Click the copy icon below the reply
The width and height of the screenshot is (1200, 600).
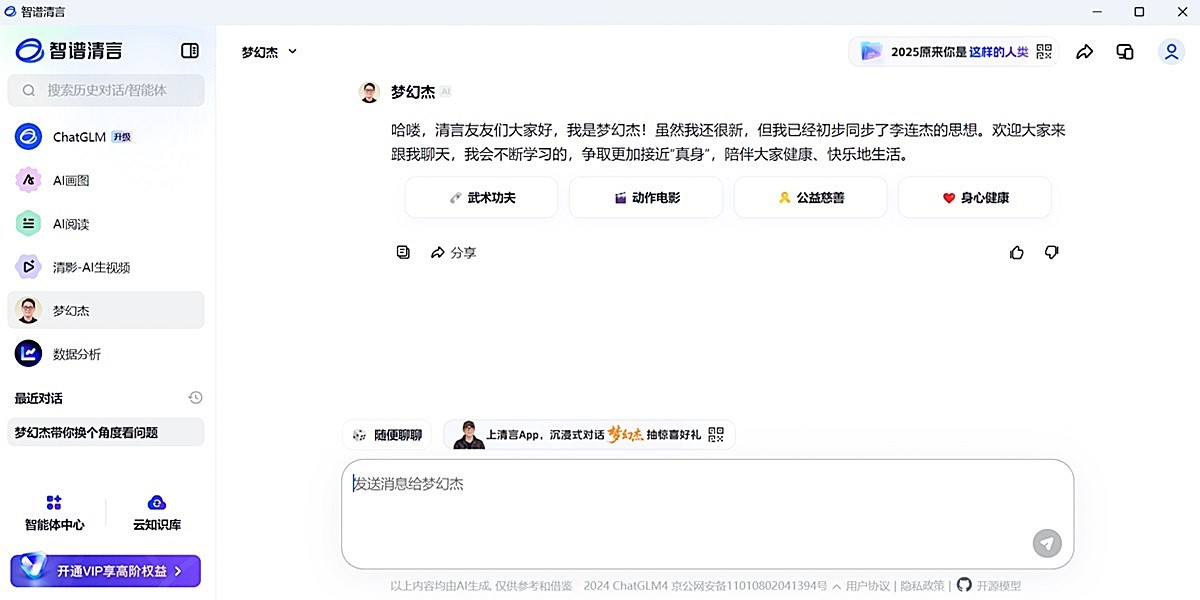403,252
